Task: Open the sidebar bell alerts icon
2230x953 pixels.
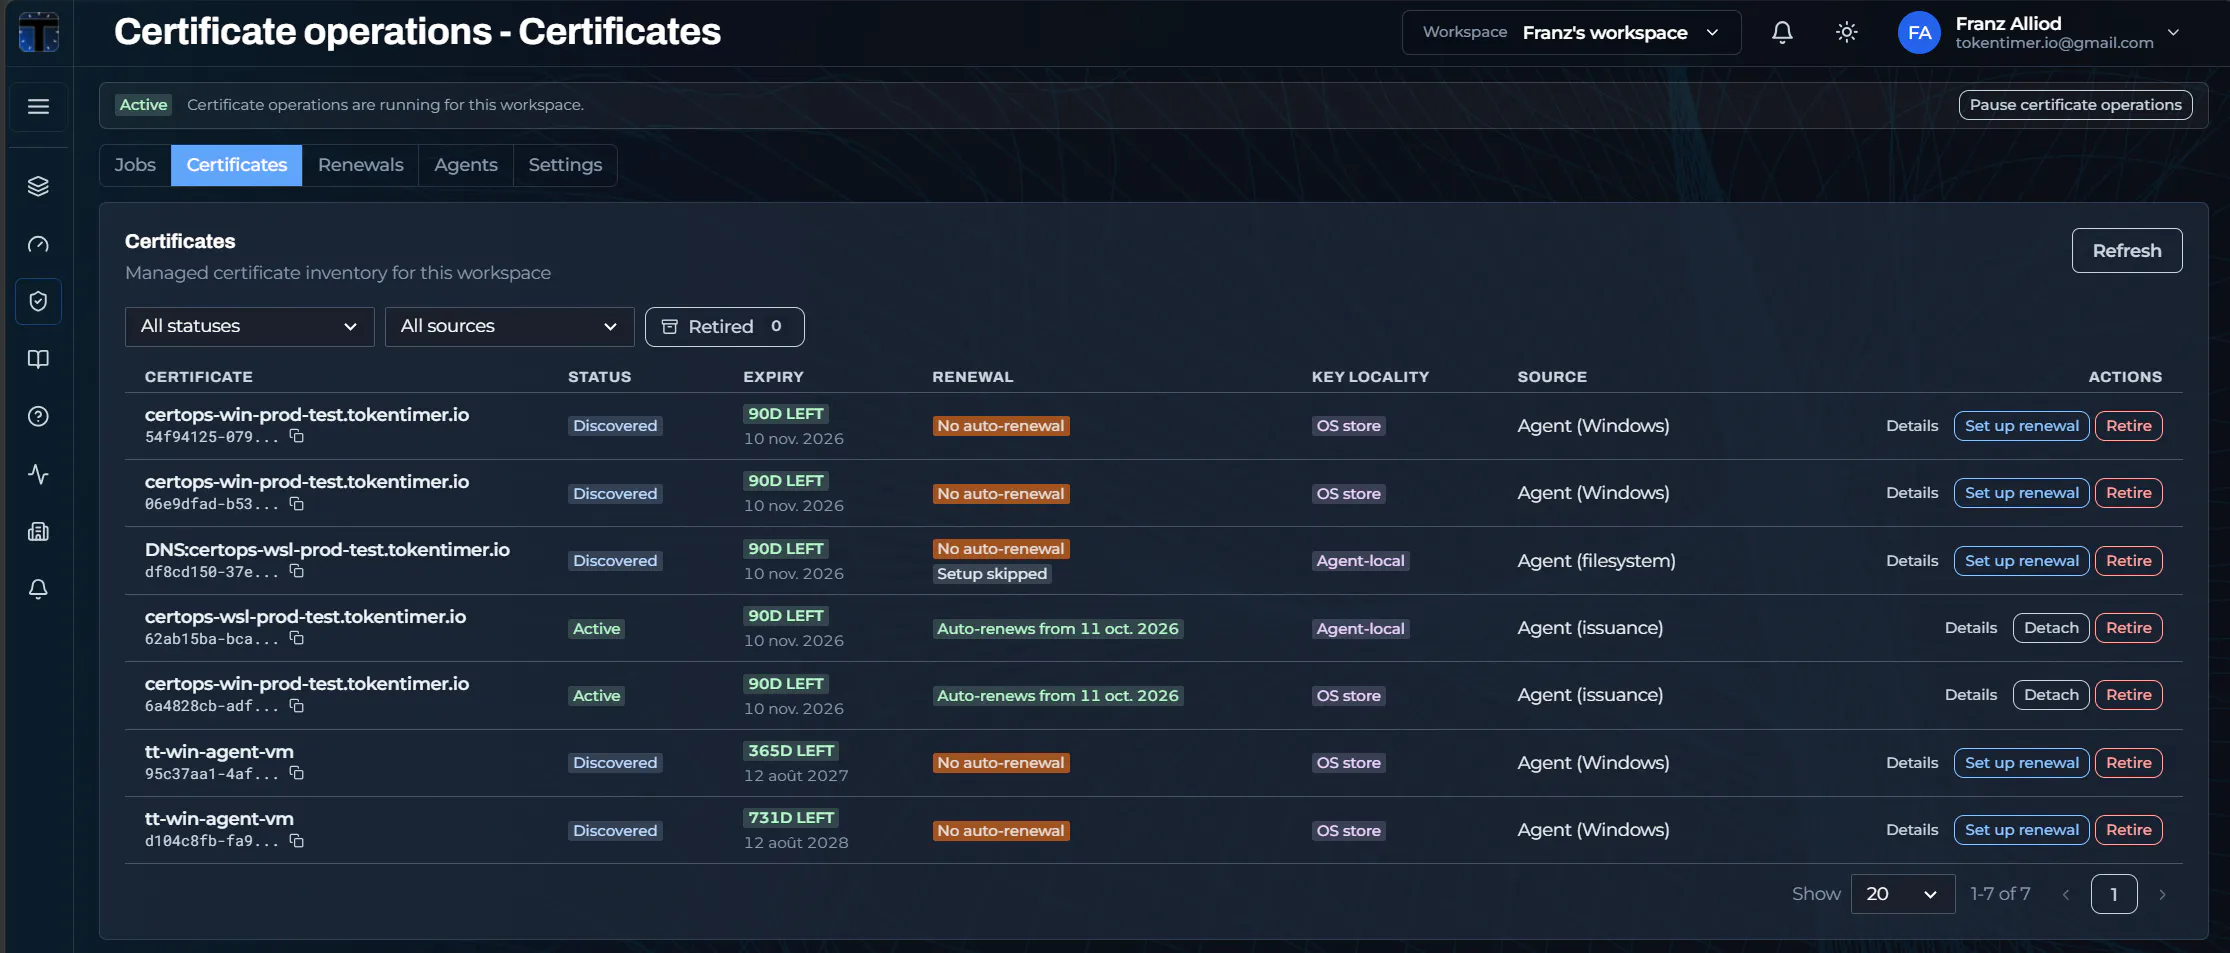Action: (x=38, y=589)
